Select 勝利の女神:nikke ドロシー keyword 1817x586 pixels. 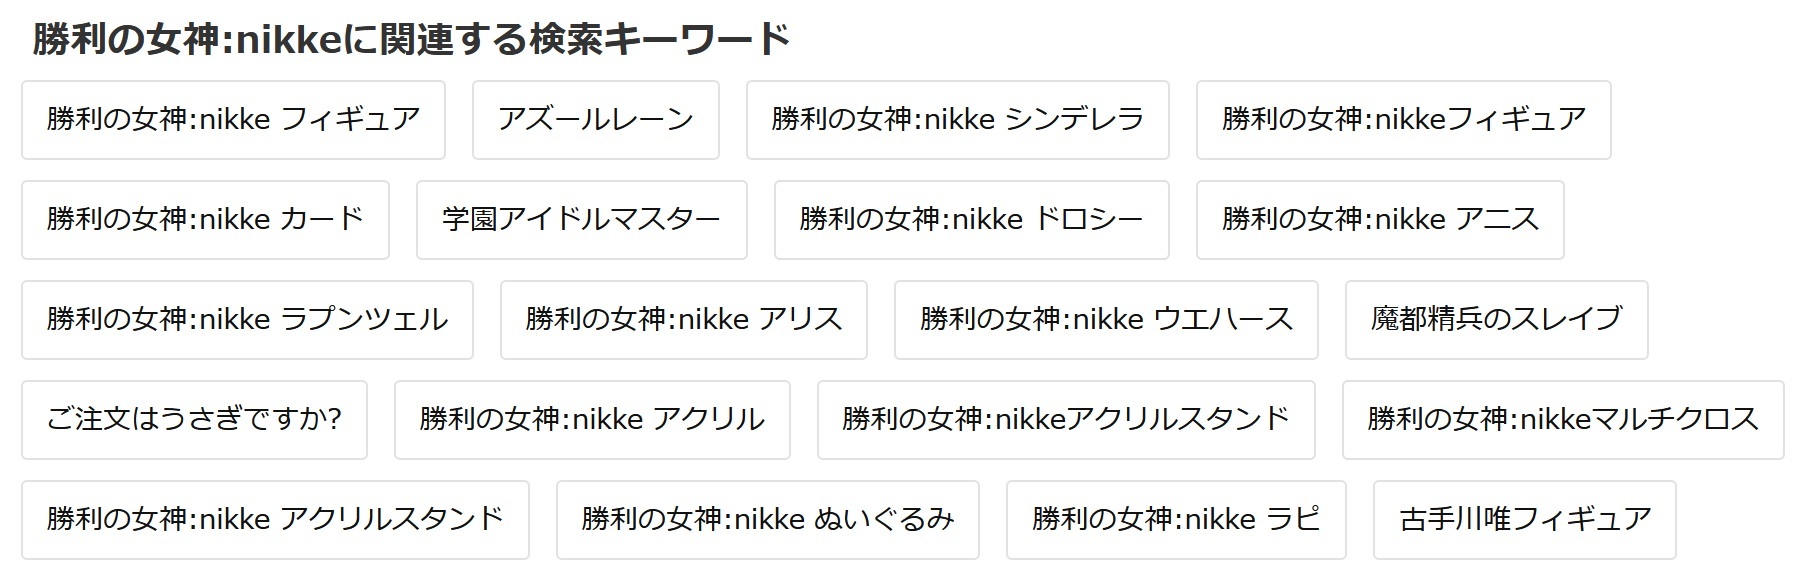pos(971,220)
